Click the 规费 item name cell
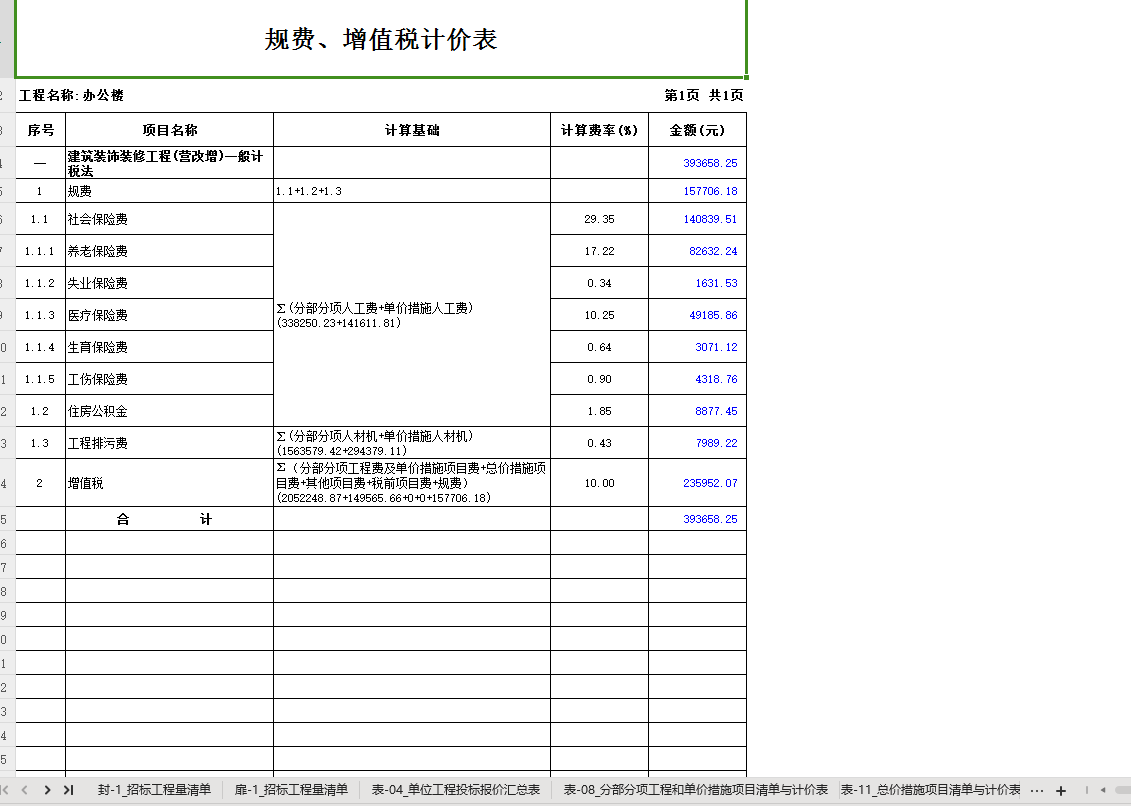 [x=170, y=191]
